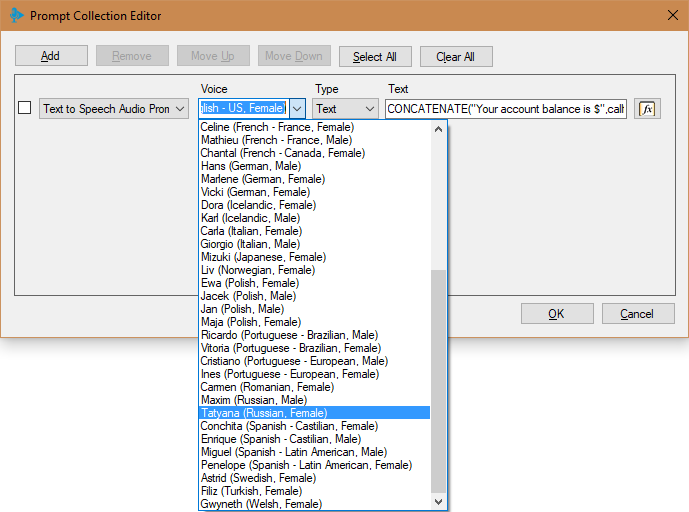Screen dimensions: 689x512
Task: Select Chantal (French - Canada, Female)
Action: pyautogui.click(x=315, y=153)
